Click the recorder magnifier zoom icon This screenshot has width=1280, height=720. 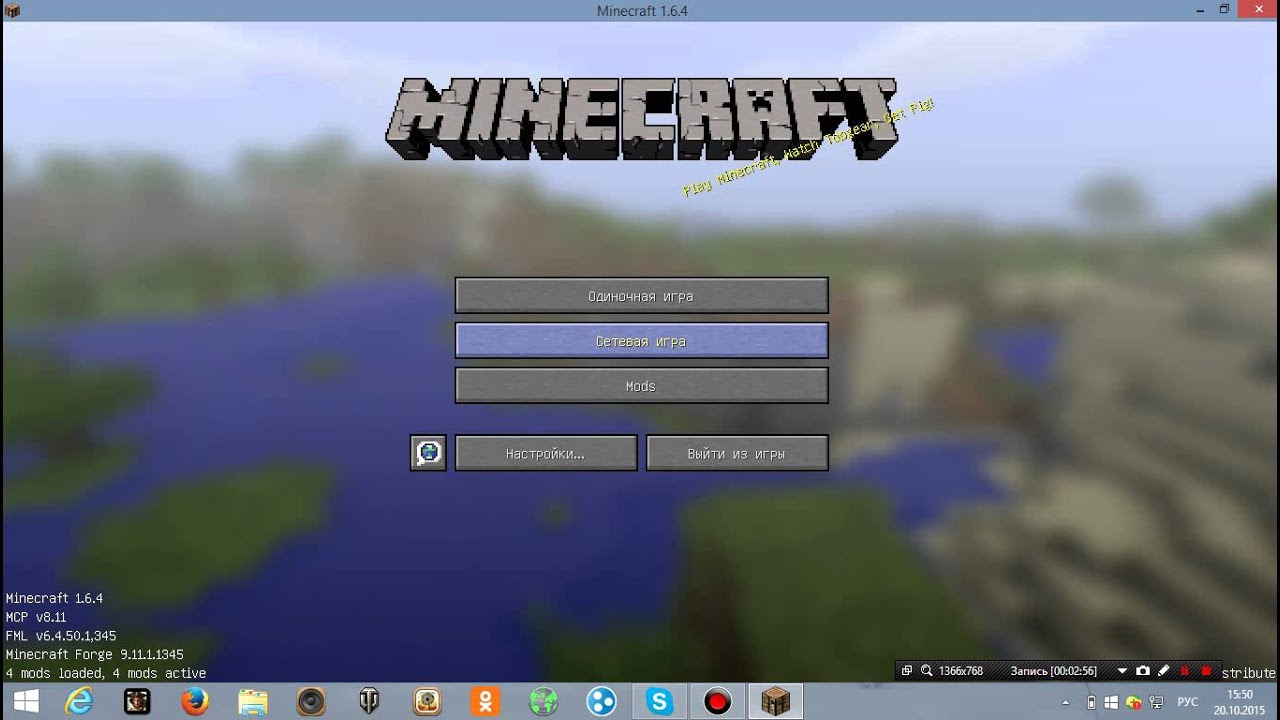point(926,671)
